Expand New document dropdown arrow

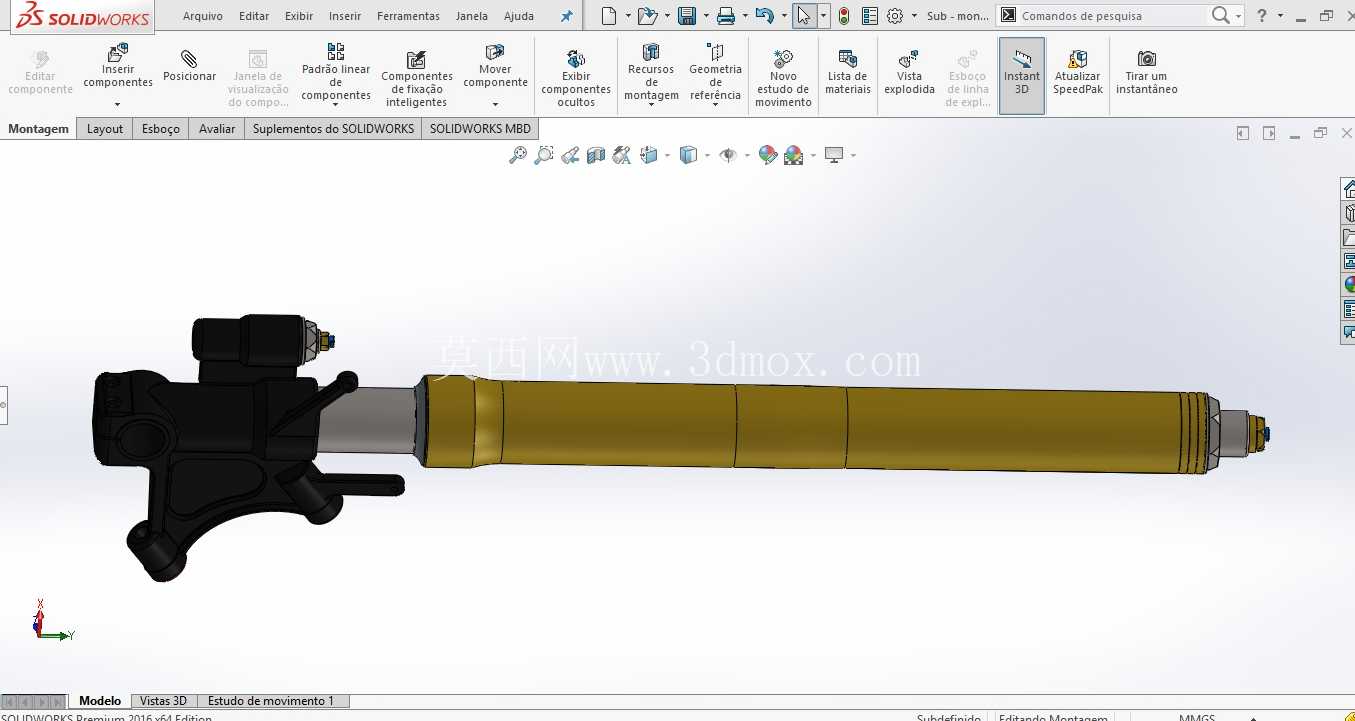628,16
